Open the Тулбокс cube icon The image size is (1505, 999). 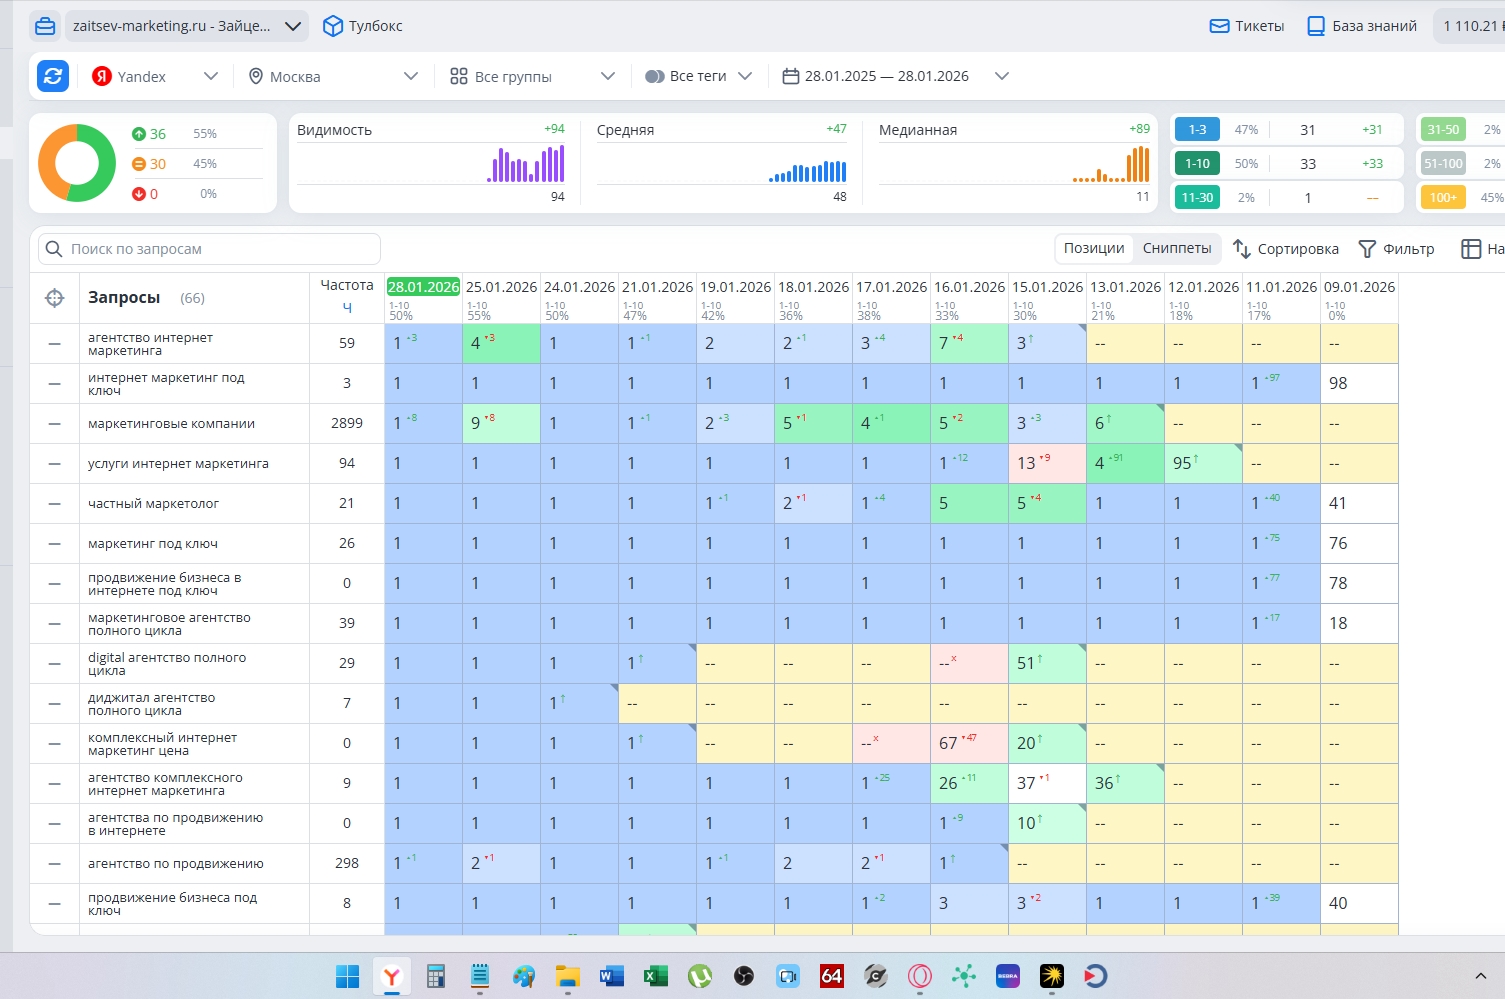click(333, 26)
